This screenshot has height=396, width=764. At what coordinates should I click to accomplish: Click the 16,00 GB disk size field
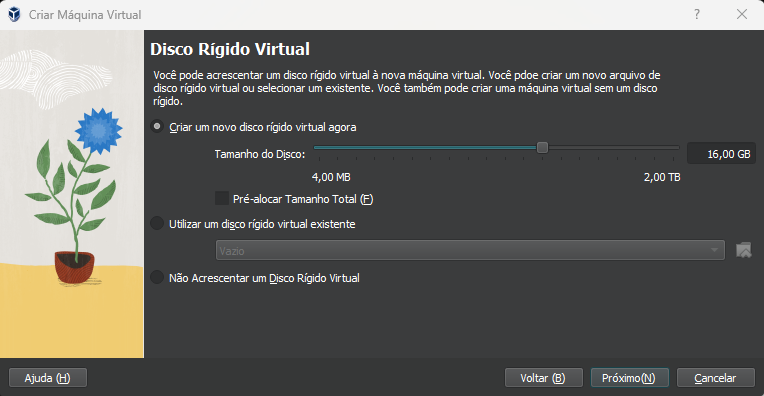click(721, 153)
